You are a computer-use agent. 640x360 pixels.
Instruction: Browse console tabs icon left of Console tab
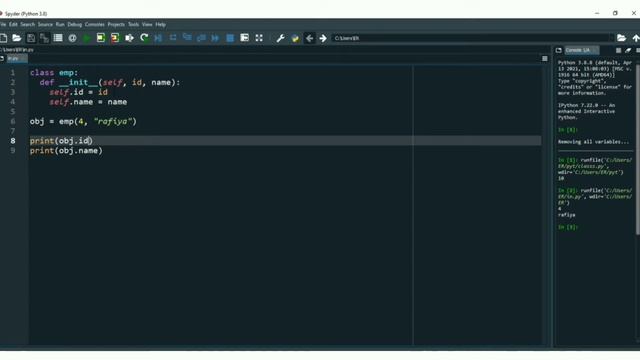pos(558,50)
